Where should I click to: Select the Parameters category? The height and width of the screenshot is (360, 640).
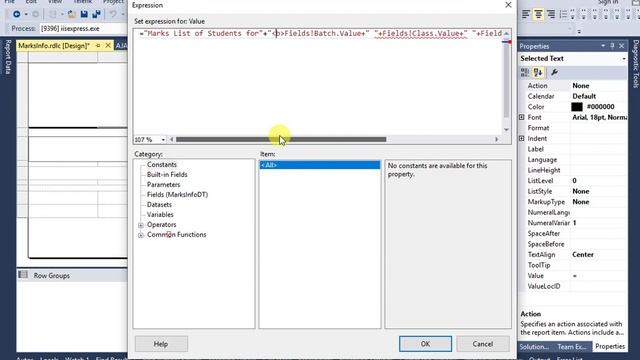pos(163,184)
